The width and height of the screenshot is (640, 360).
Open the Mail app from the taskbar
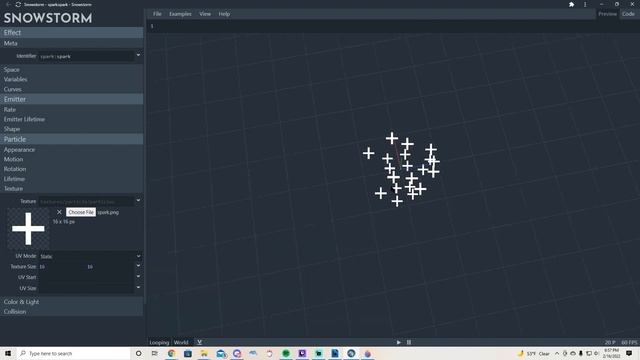point(221,353)
